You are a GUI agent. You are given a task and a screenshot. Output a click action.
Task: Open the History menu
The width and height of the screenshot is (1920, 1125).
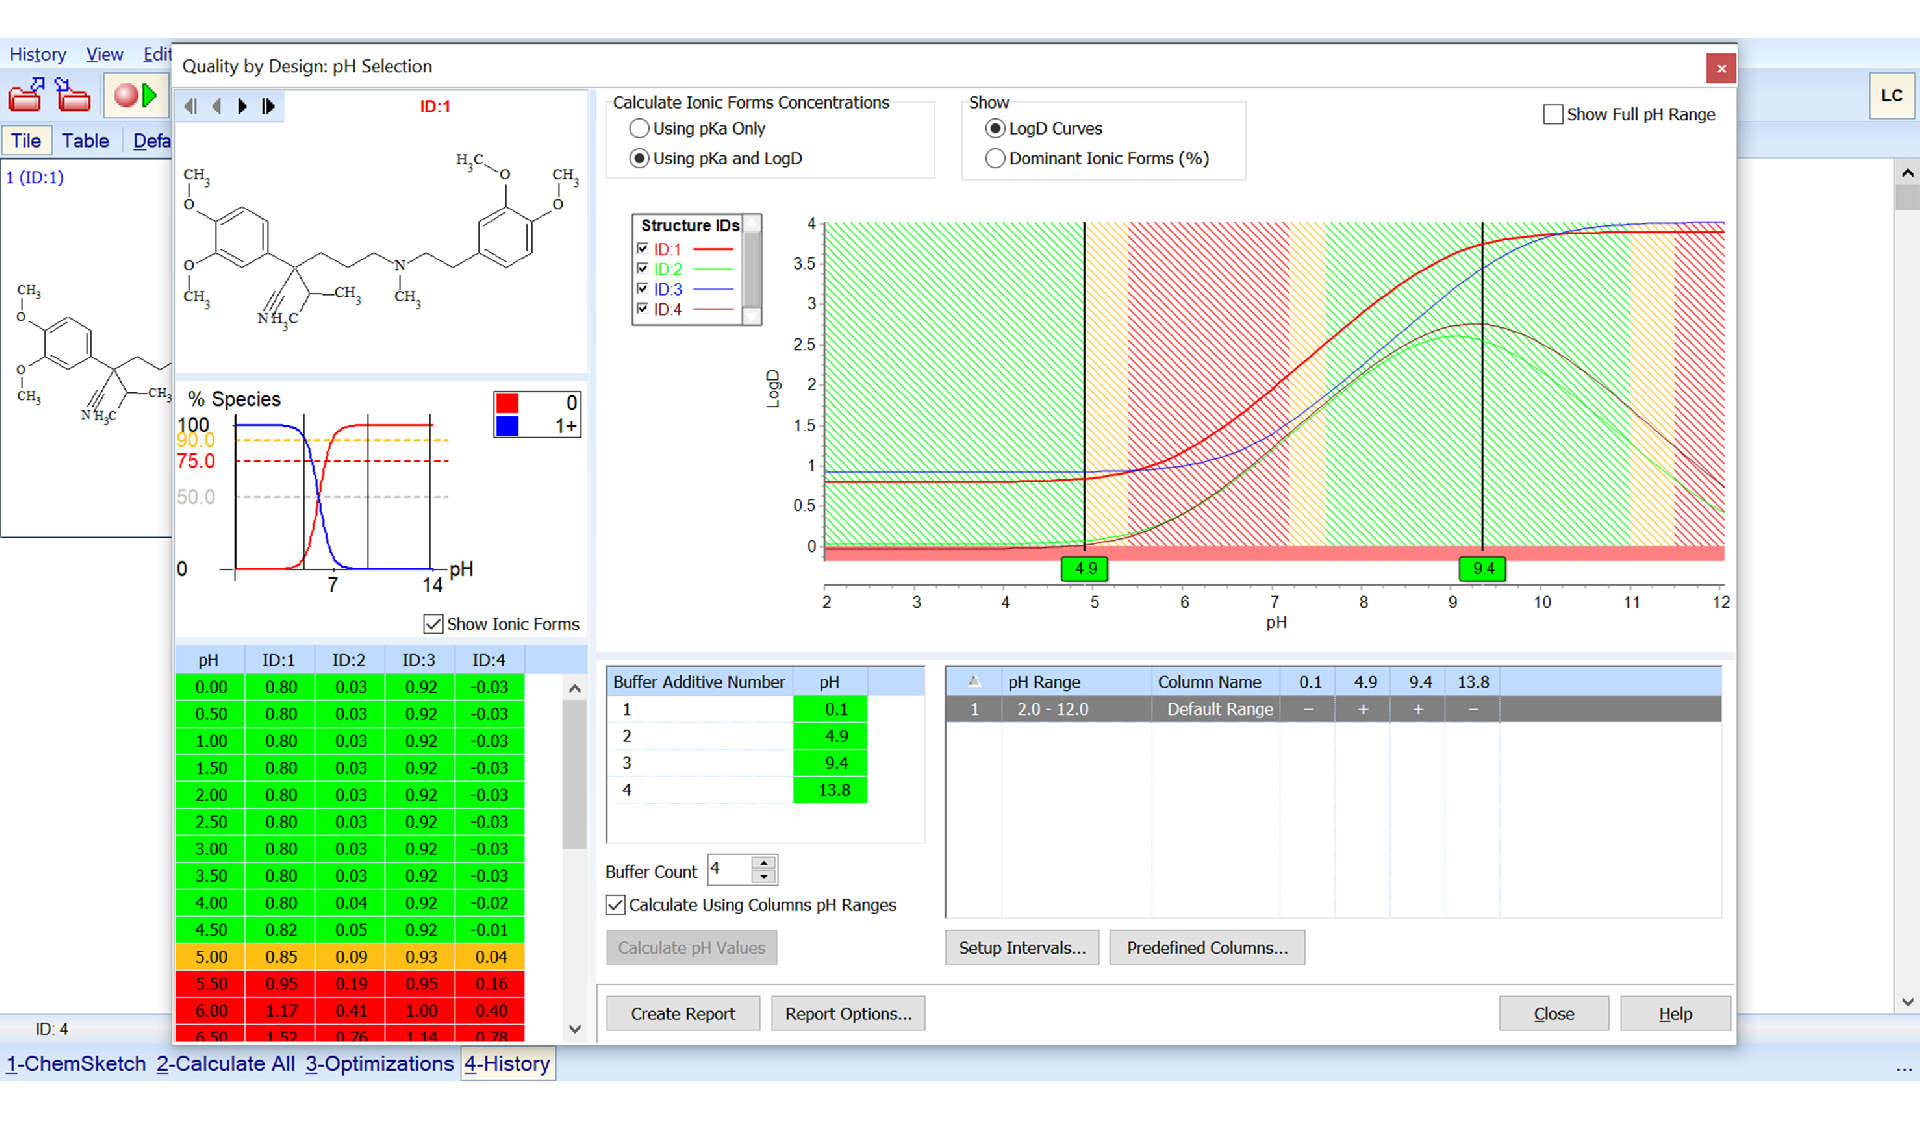38,54
